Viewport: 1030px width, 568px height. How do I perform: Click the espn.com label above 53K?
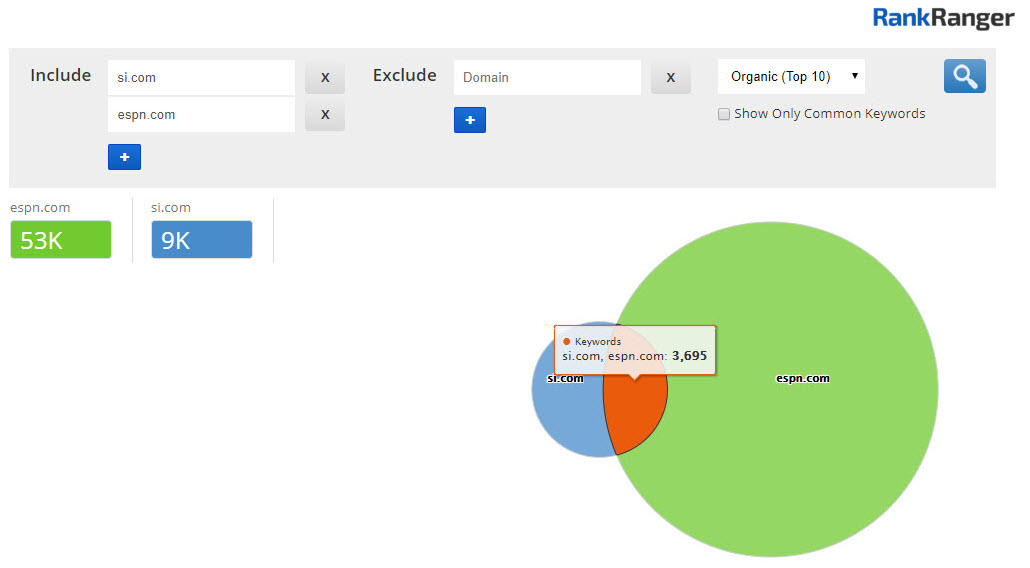point(40,208)
